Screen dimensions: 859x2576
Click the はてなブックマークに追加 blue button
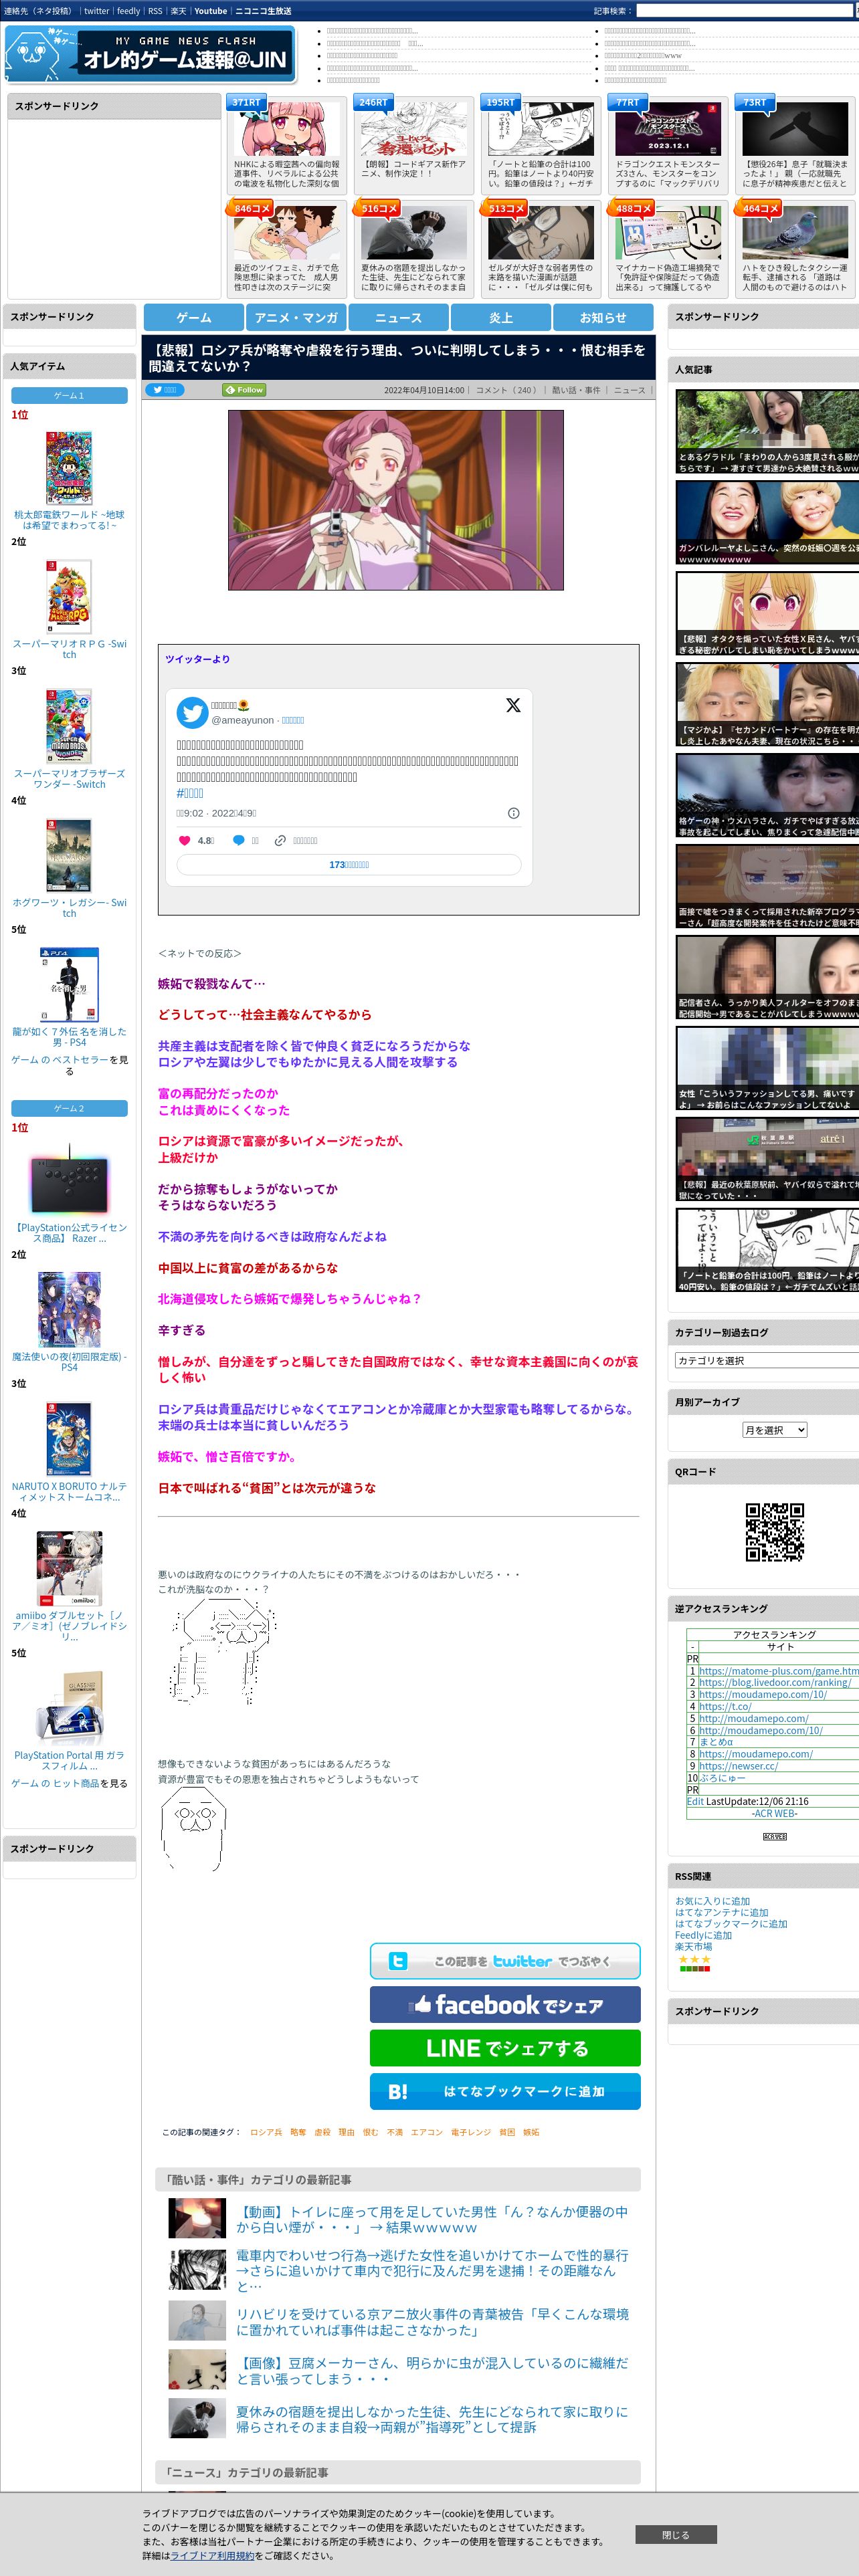505,2091
